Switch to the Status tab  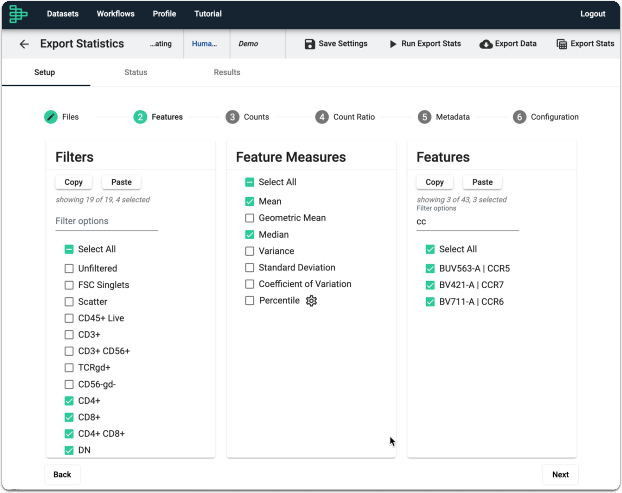tap(136, 72)
